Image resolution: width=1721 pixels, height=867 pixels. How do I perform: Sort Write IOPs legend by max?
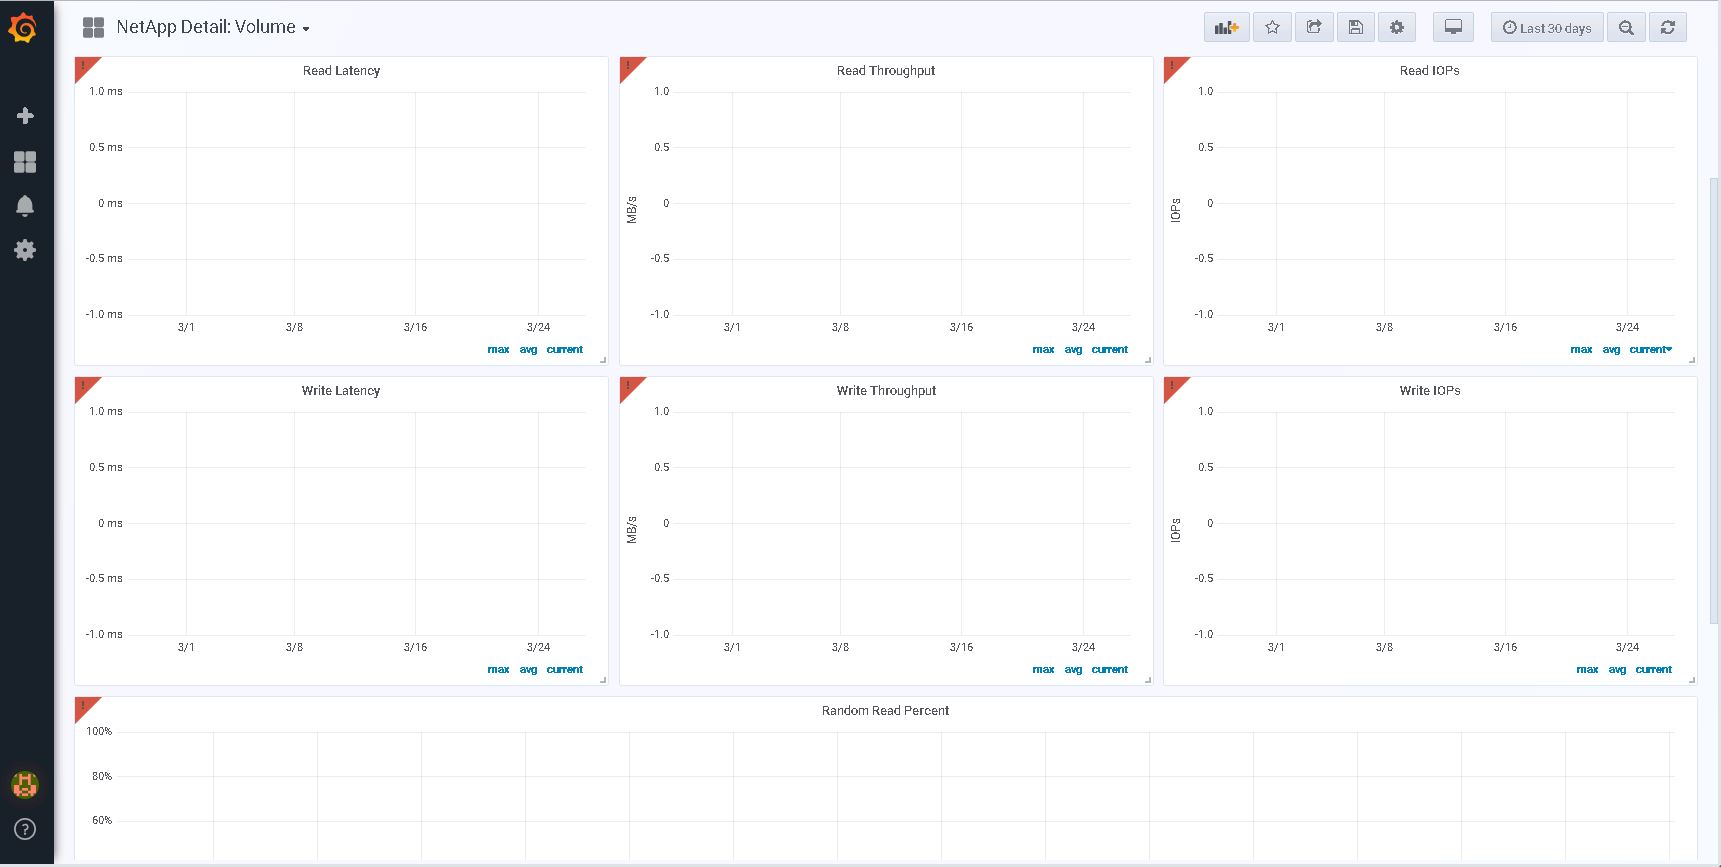click(x=1587, y=670)
